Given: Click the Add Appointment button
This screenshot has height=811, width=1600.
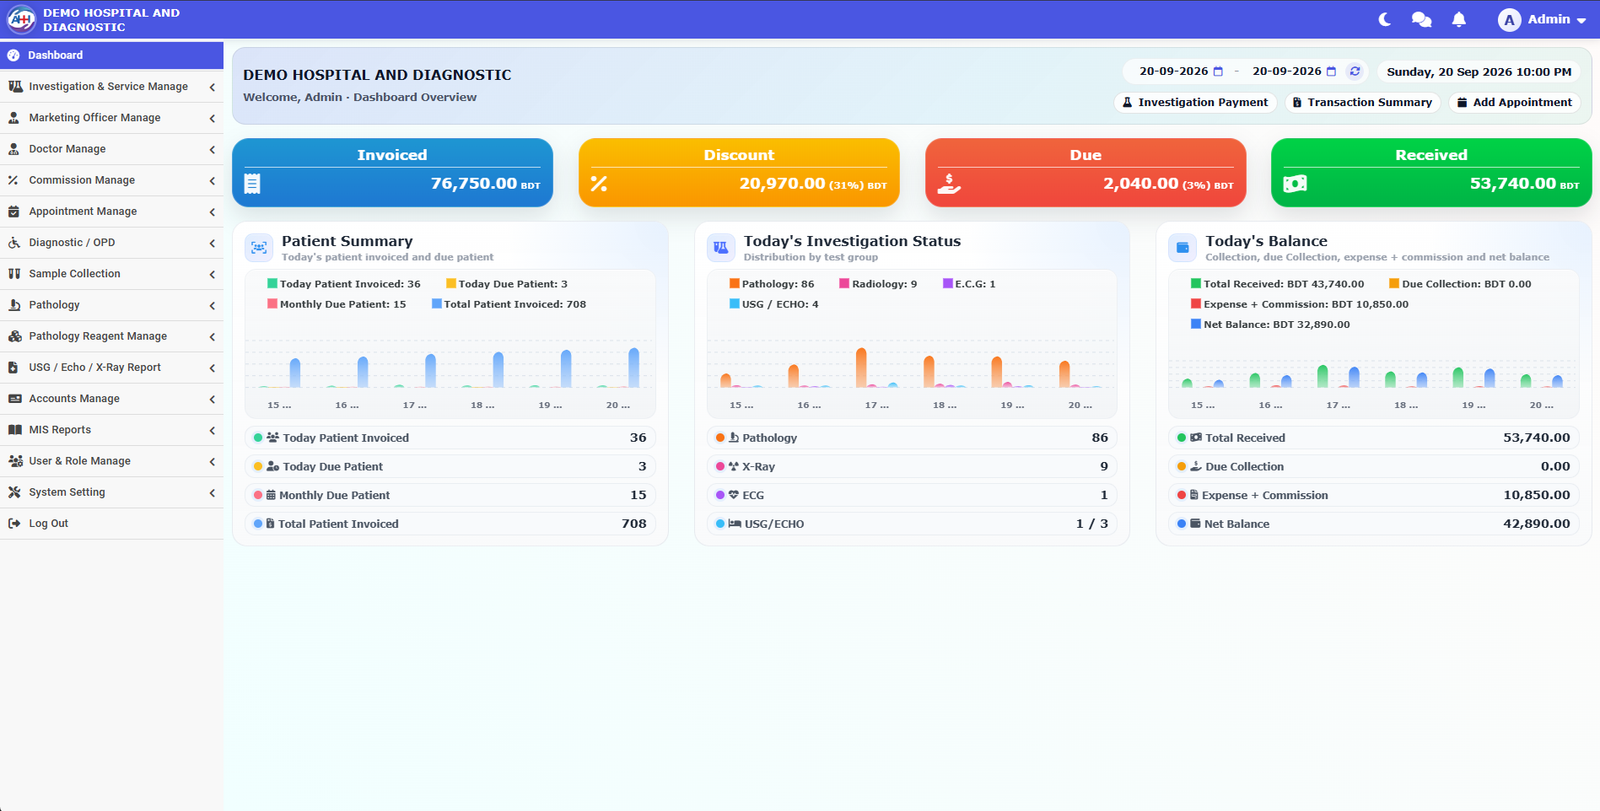Looking at the screenshot, I should pyautogui.click(x=1514, y=102).
